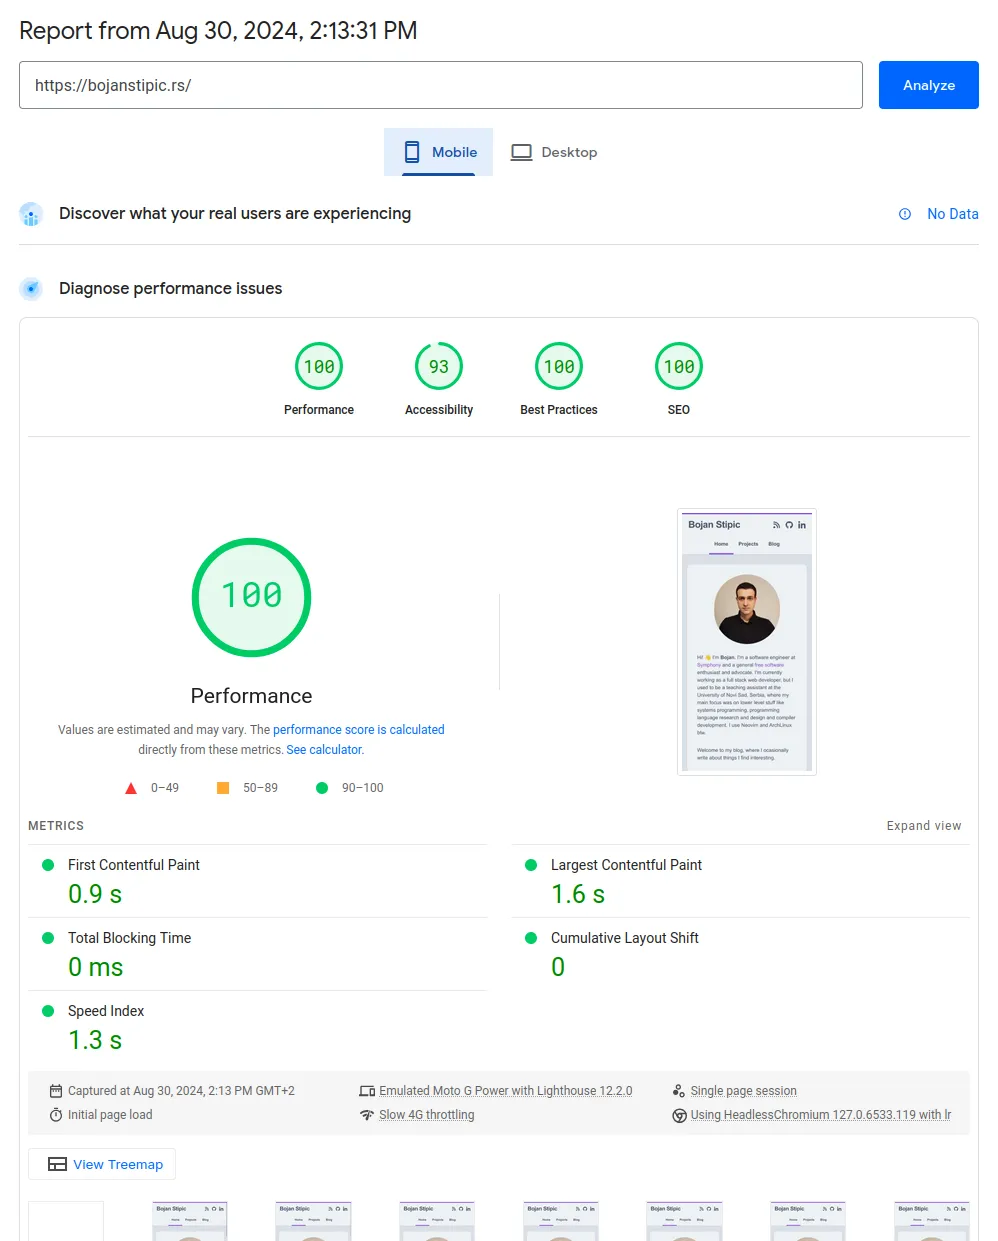
Task: Click the calendar icon next to capture date
Action: point(57,1090)
